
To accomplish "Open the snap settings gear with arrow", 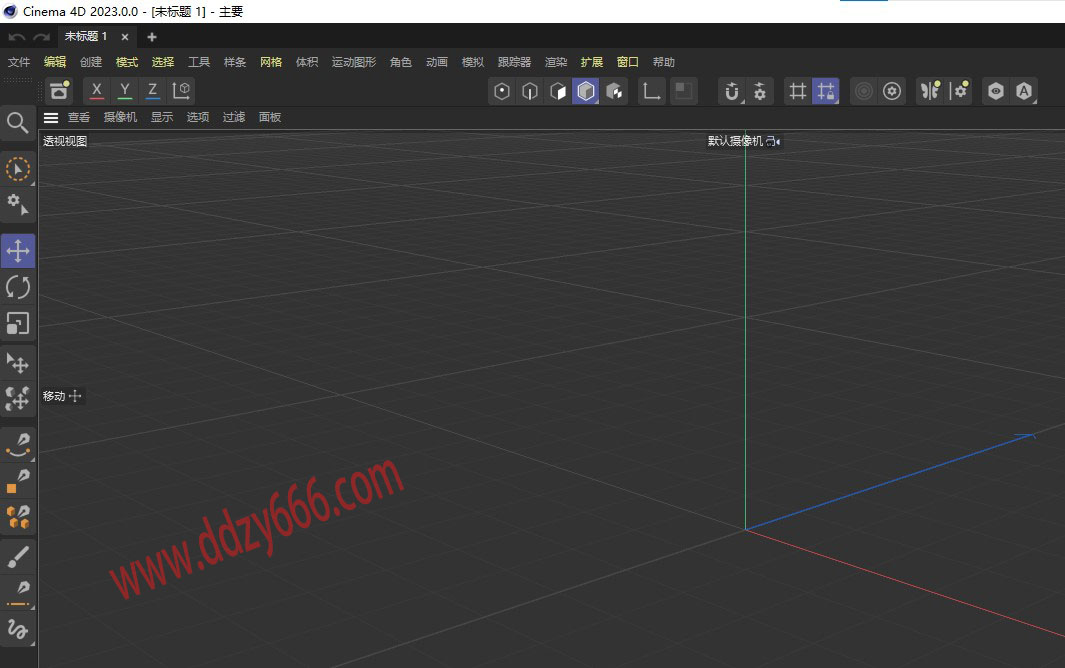I will (x=760, y=91).
